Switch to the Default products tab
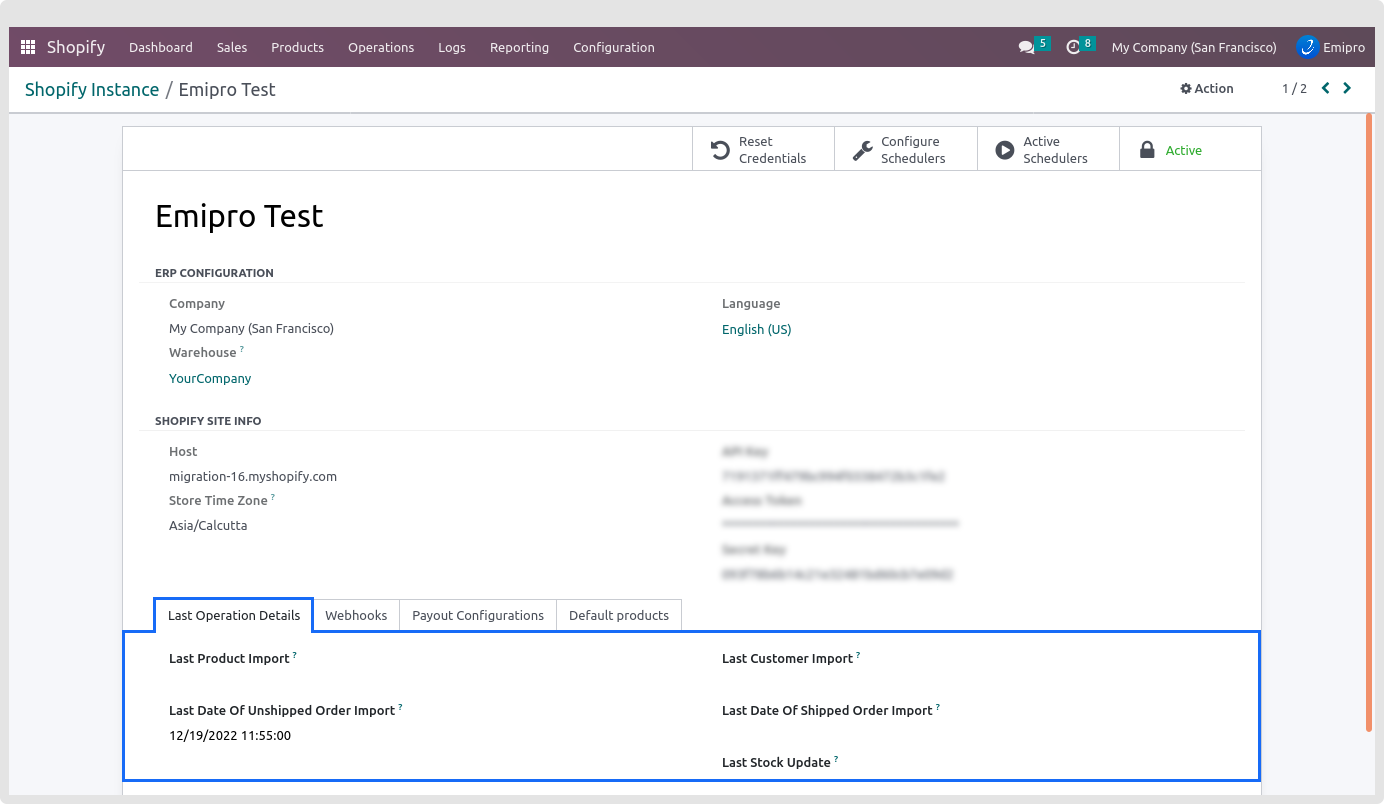 [619, 615]
